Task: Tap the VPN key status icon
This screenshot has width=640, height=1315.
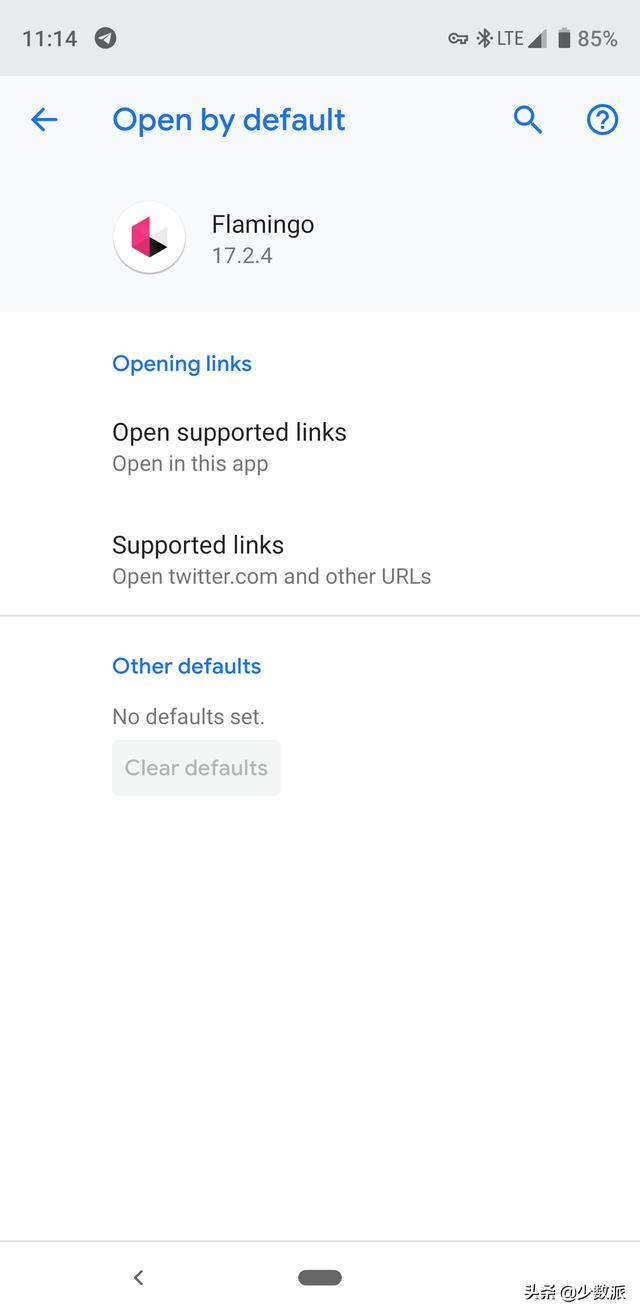Action: coord(458,39)
